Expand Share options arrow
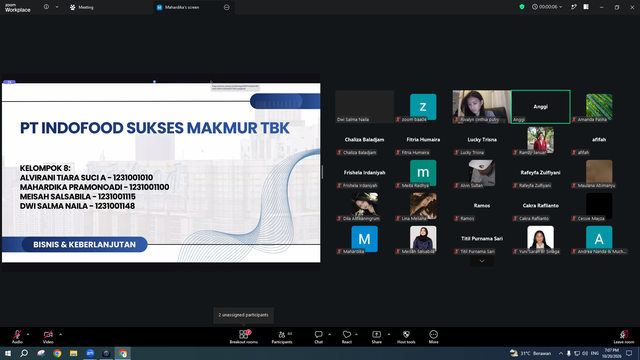Screen dimensions: 640x360 tap(389, 334)
